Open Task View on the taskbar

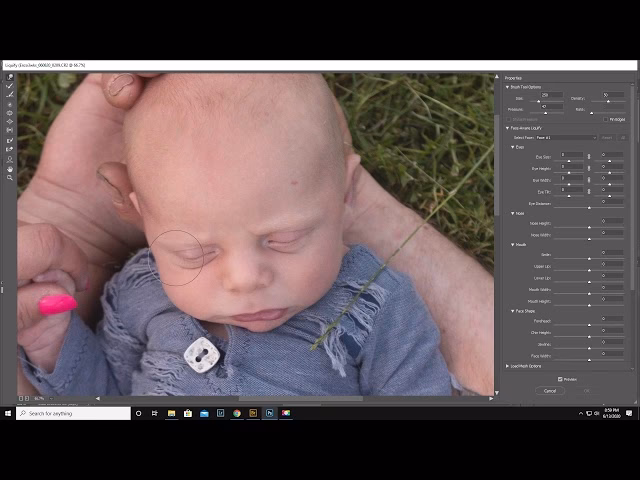[155, 413]
